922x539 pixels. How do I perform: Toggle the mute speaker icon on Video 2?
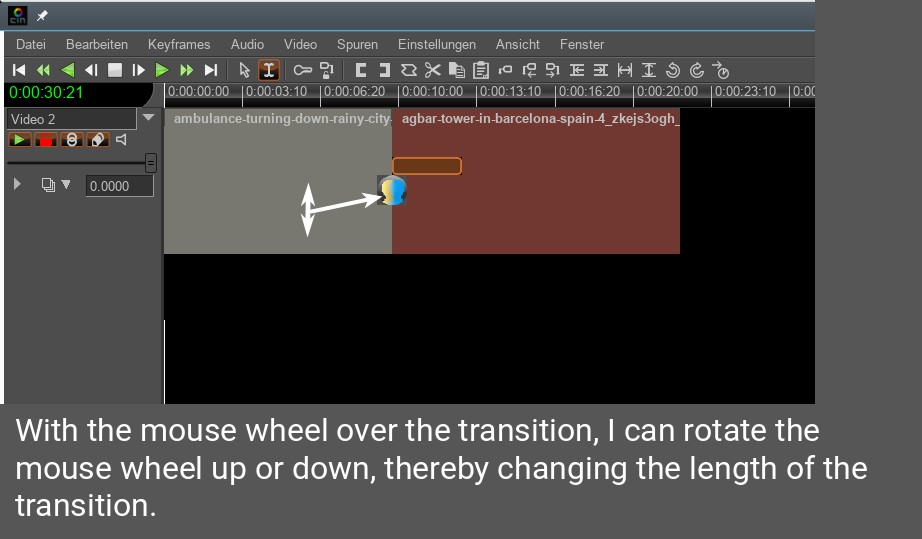122,140
